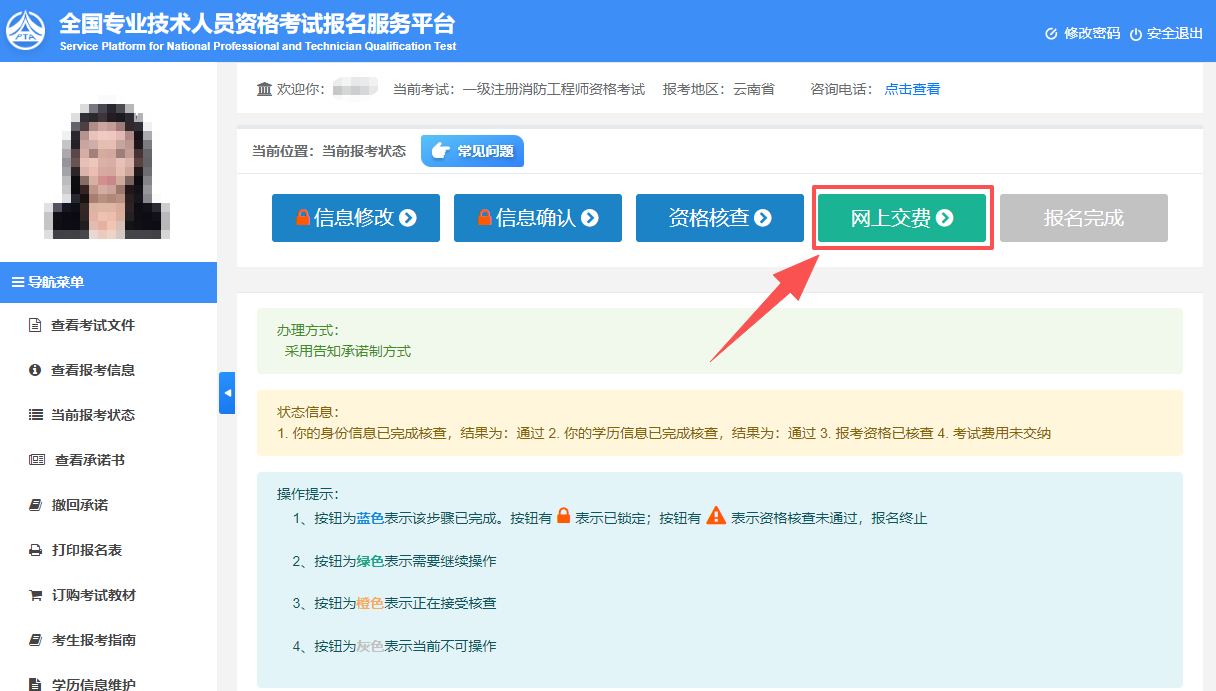Click the PTA logo in the header
Viewport: 1216px width, 691px height.
point(27,30)
